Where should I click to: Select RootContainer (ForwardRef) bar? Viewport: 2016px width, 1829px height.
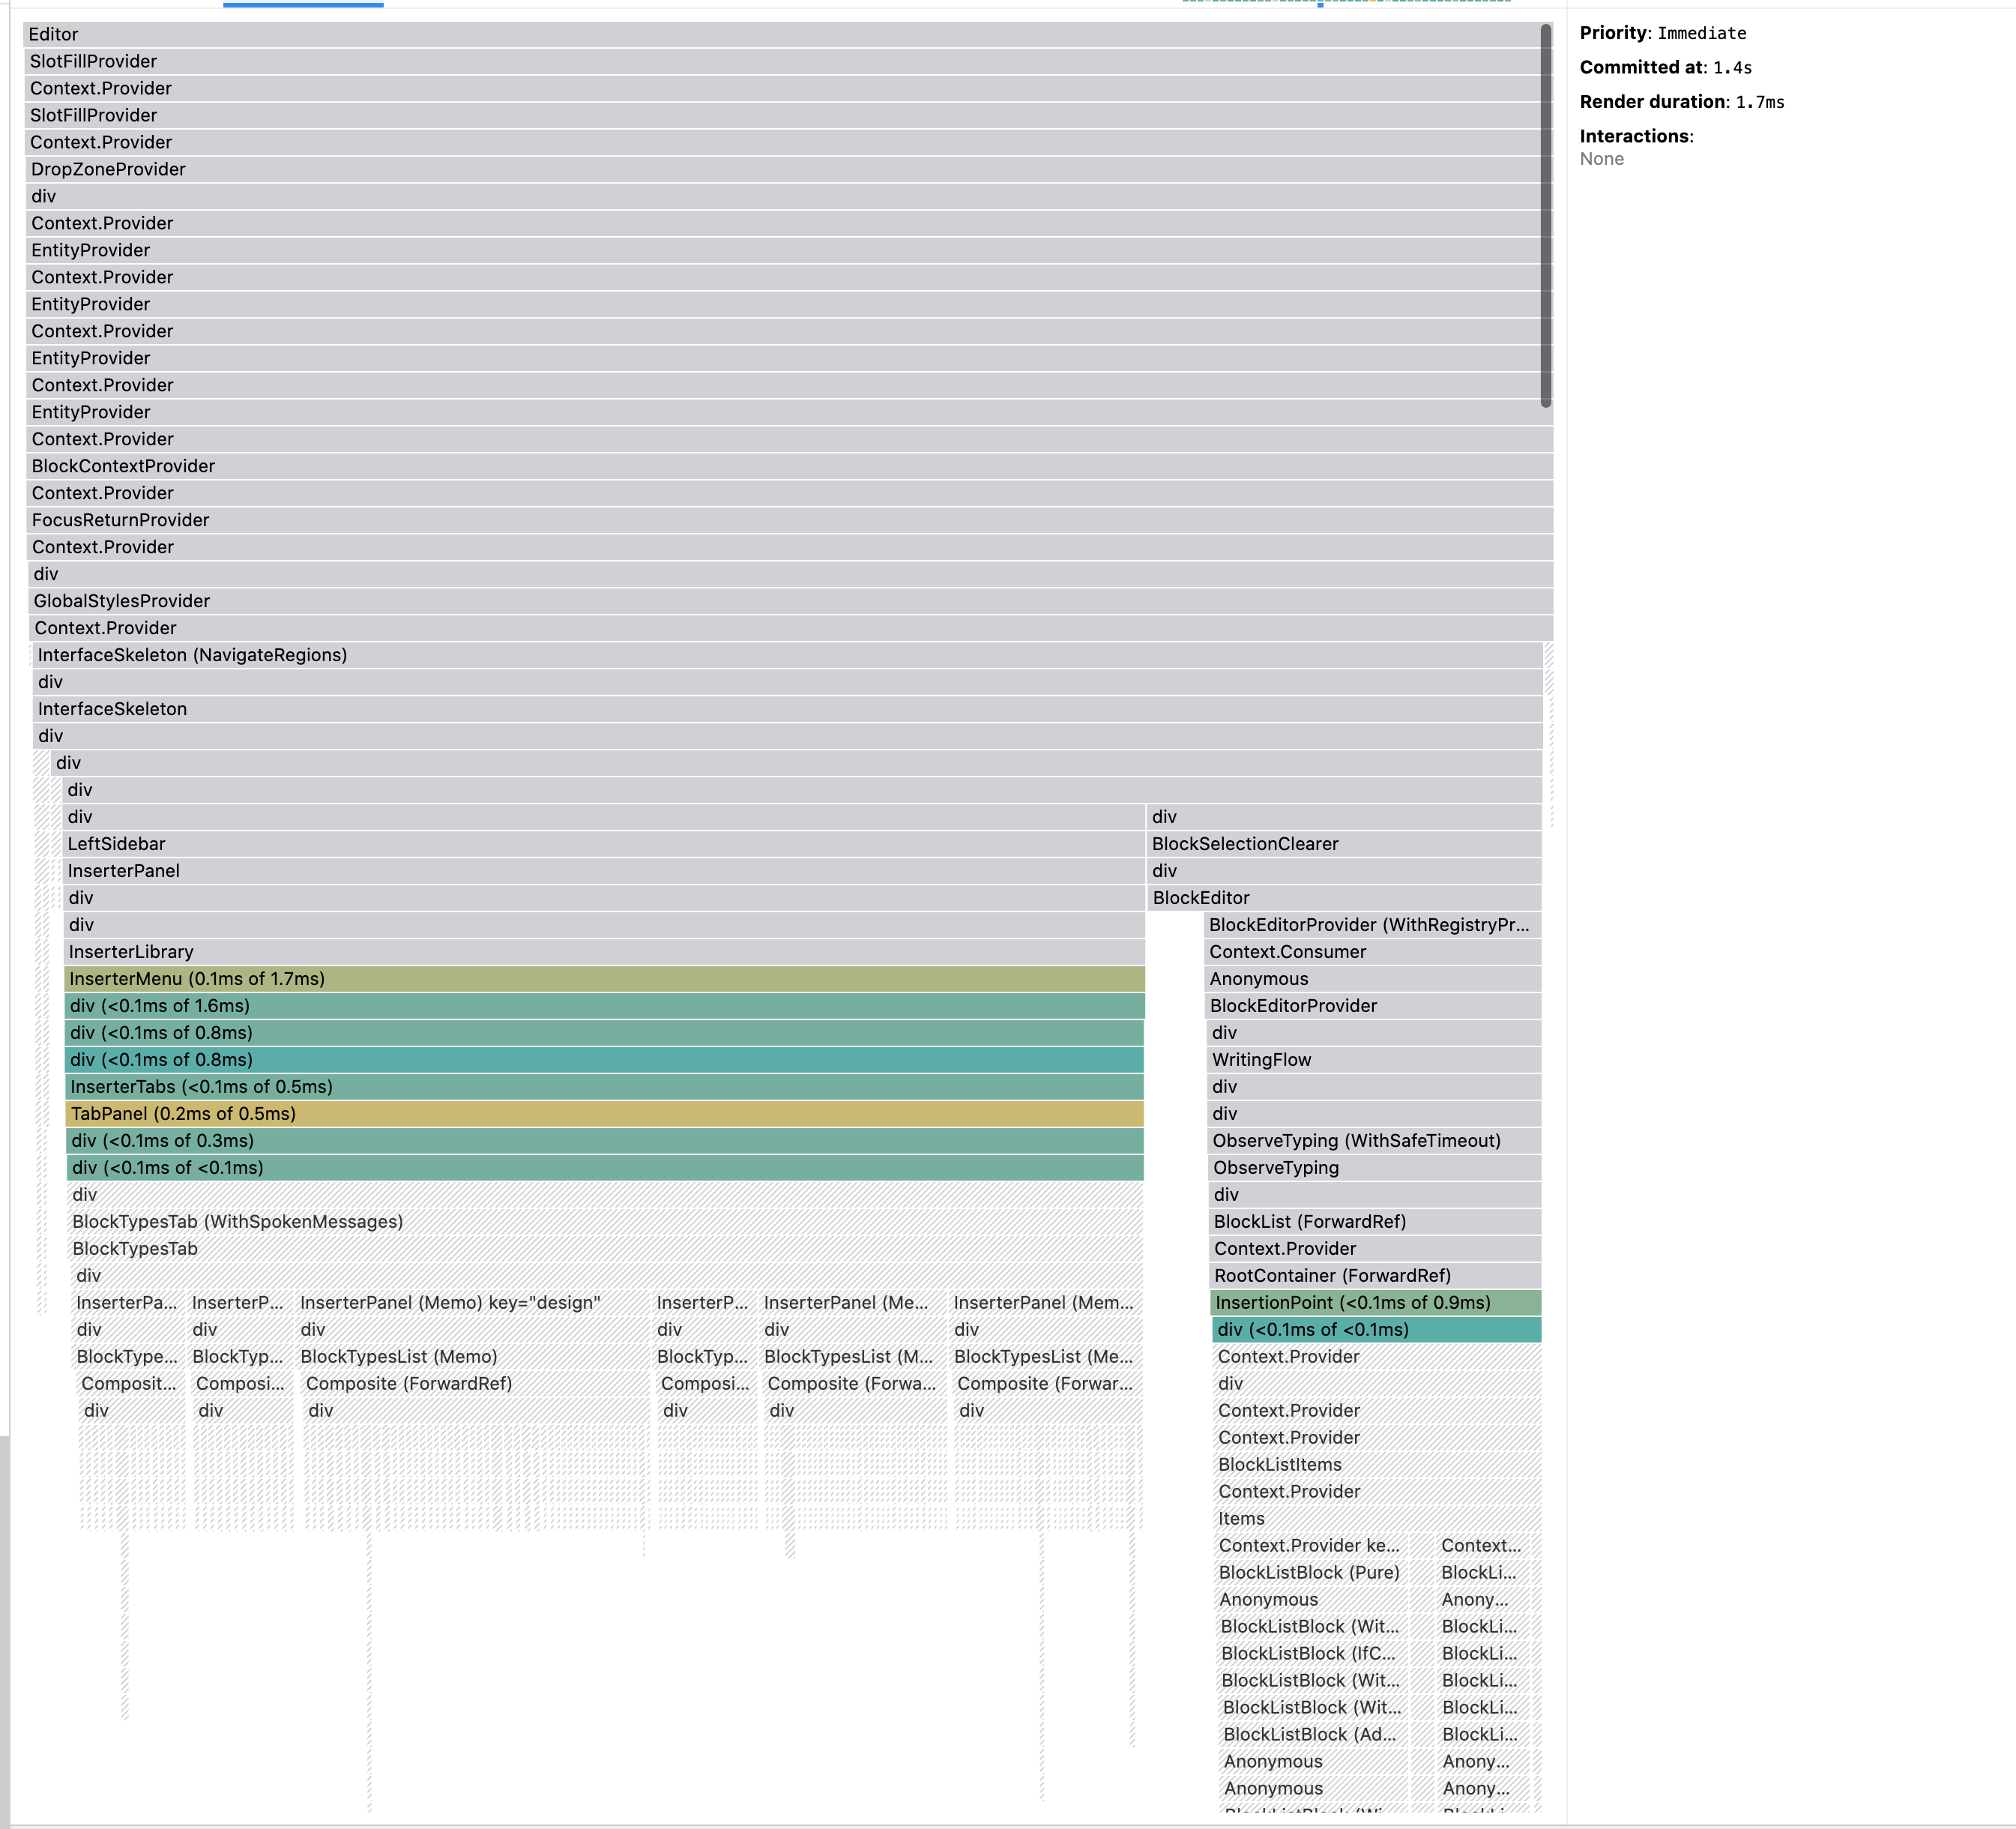coord(1375,1276)
